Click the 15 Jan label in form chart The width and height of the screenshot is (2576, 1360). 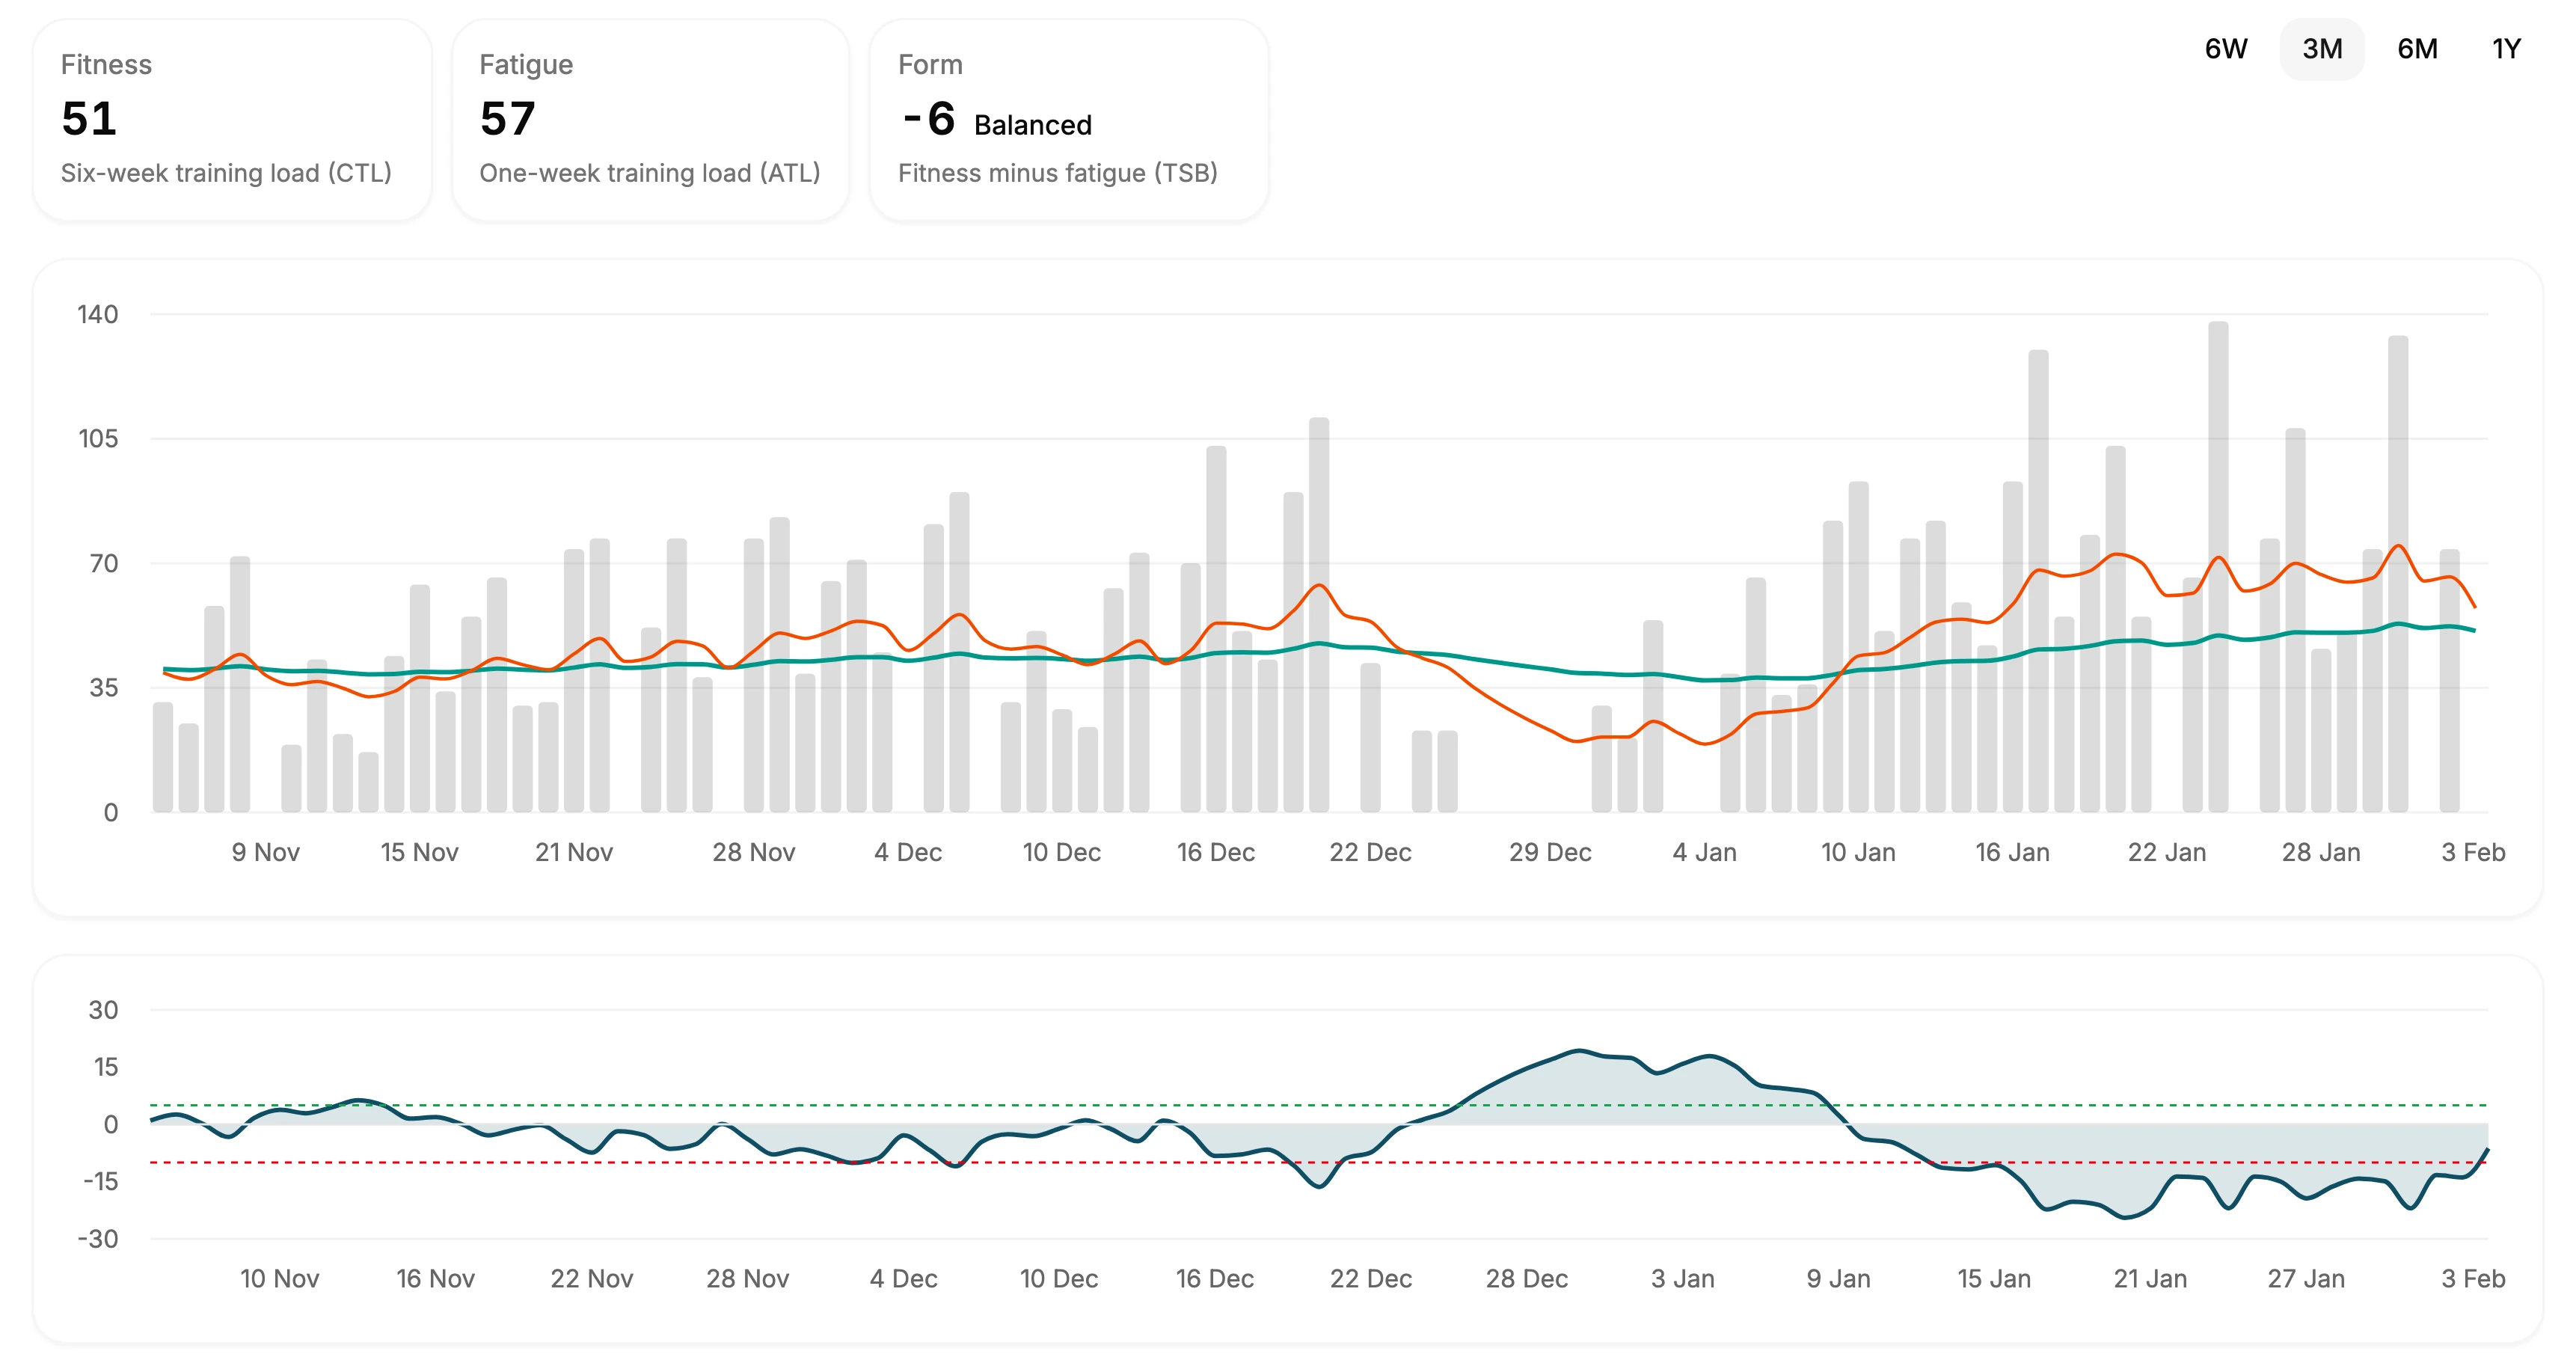(1994, 1278)
